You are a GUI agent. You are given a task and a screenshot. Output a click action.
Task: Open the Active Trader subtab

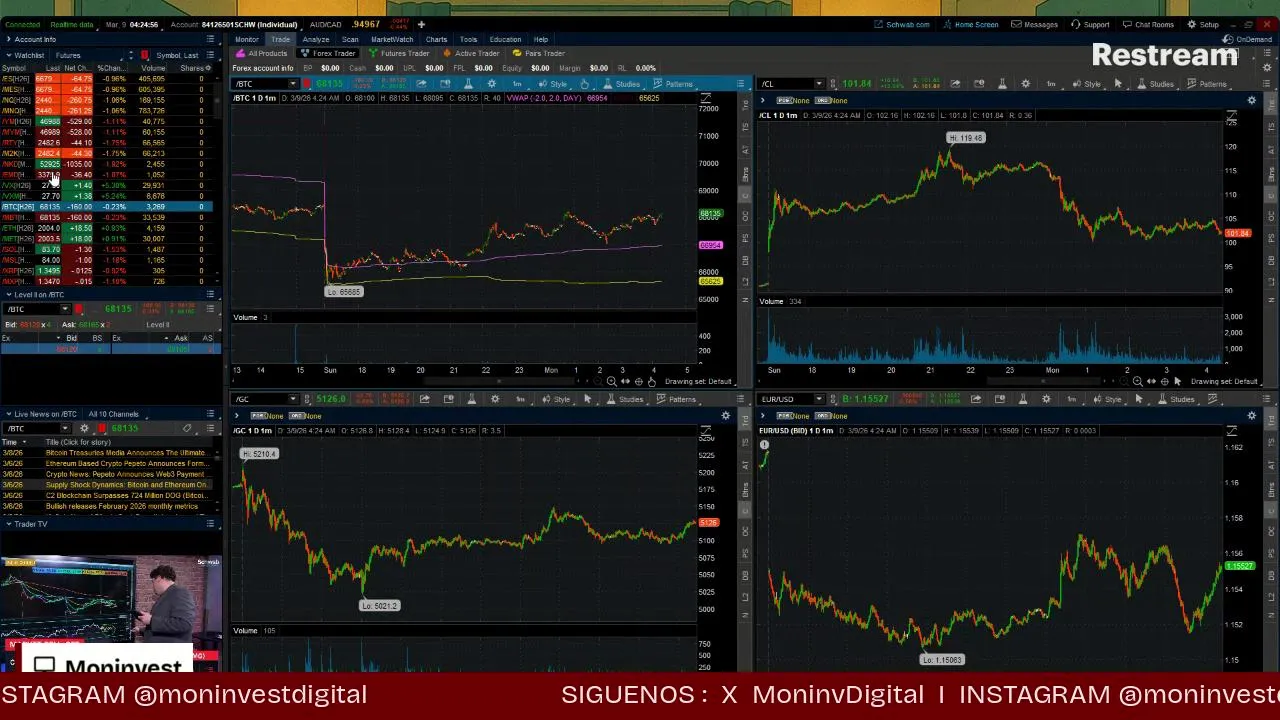(x=472, y=53)
